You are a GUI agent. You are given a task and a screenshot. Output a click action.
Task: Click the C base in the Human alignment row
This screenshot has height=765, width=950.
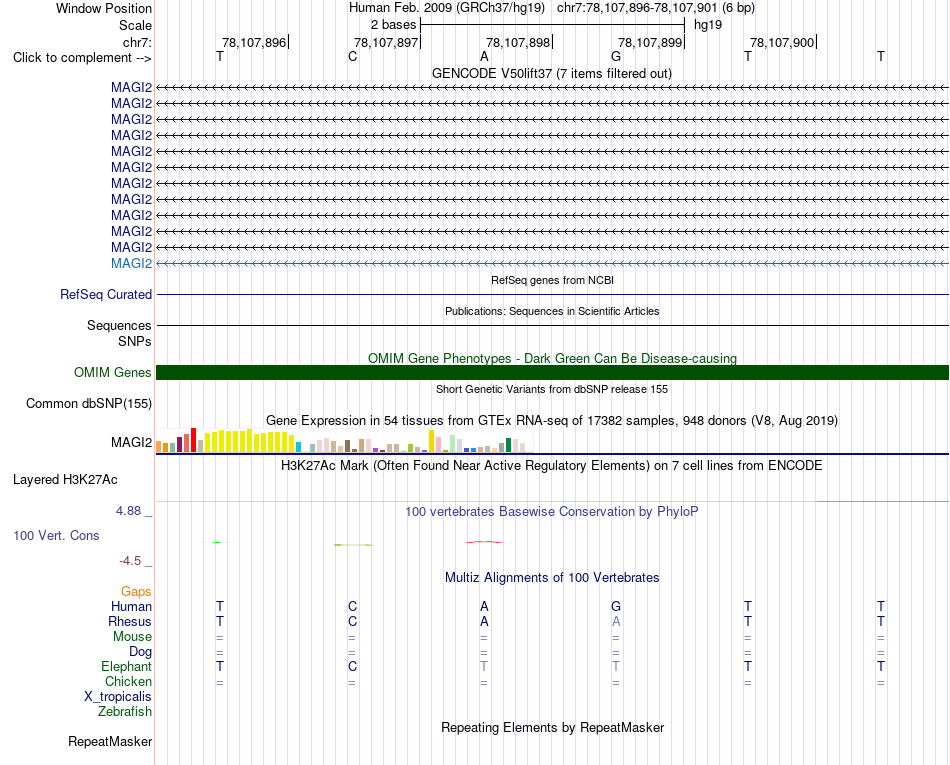(353, 606)
